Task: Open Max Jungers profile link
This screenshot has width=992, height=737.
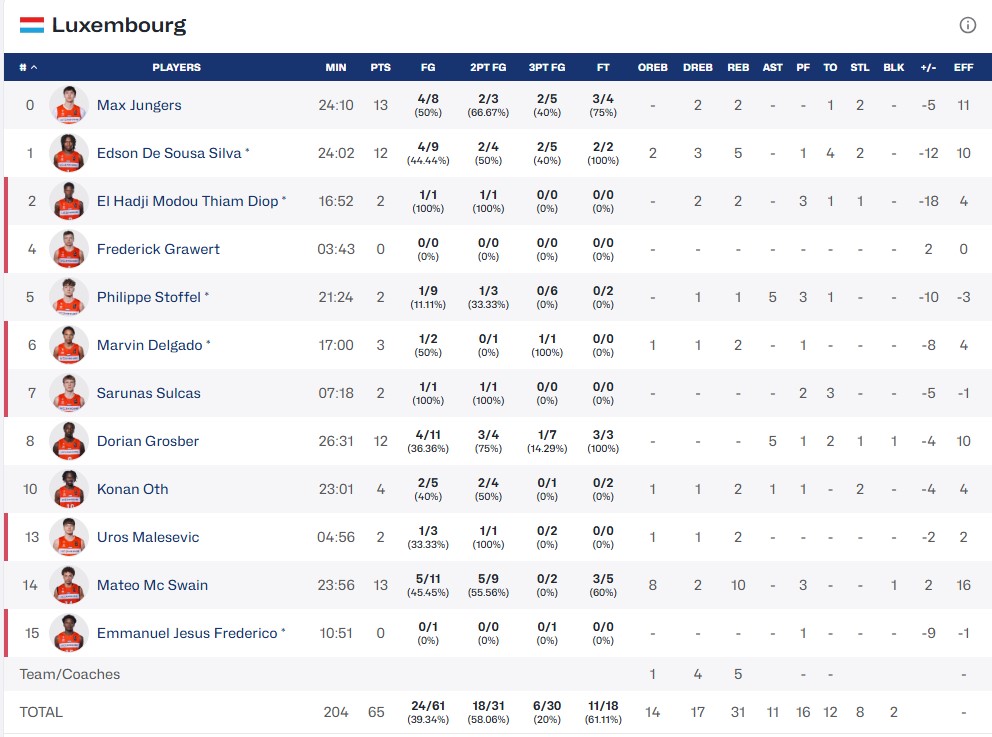Action: point(139,105)
